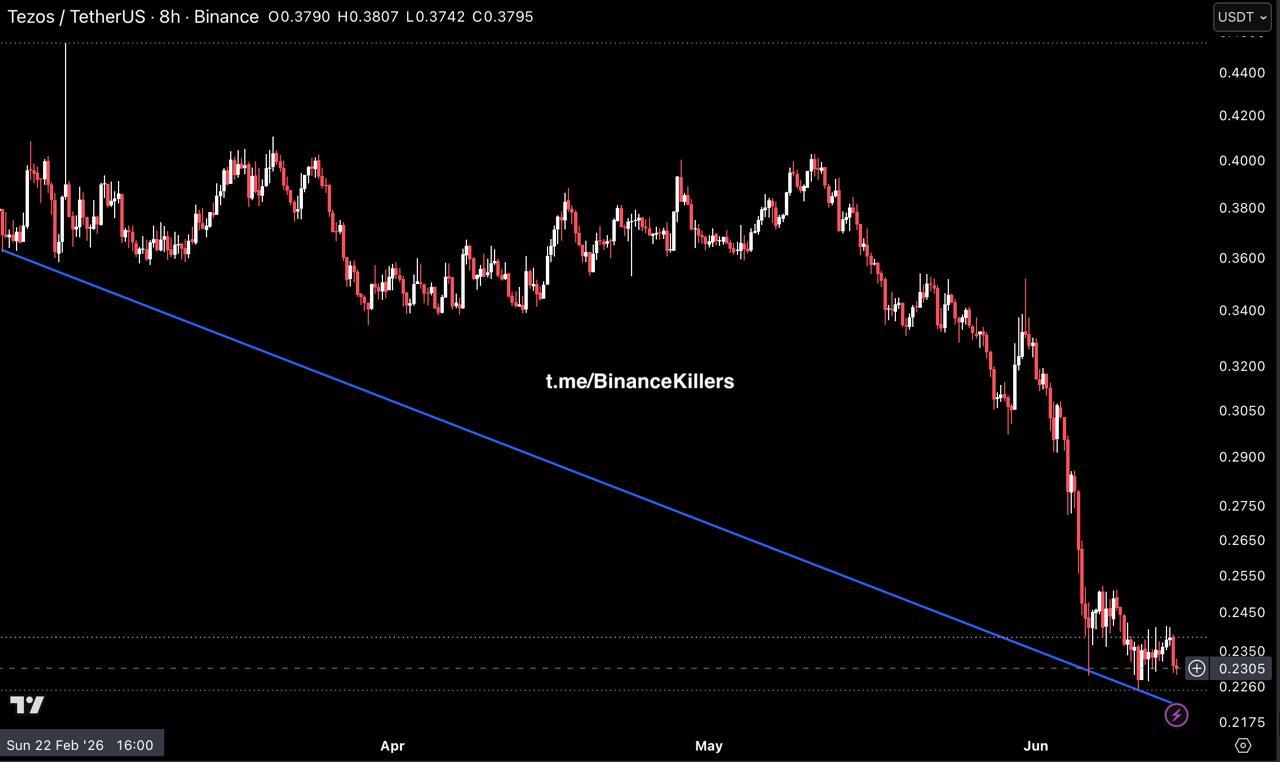Click the May label on time axis

pyautogui.click(x=708, y=745)
